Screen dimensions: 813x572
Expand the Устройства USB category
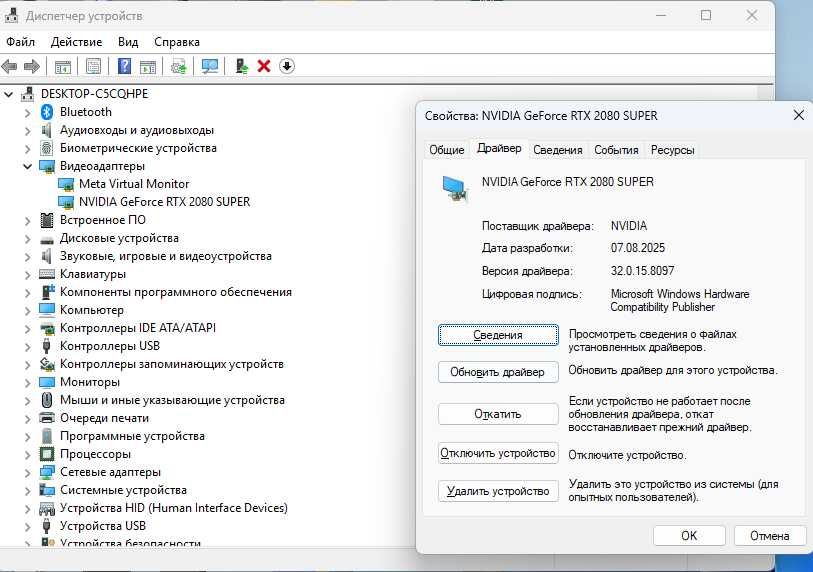point(27,526)
